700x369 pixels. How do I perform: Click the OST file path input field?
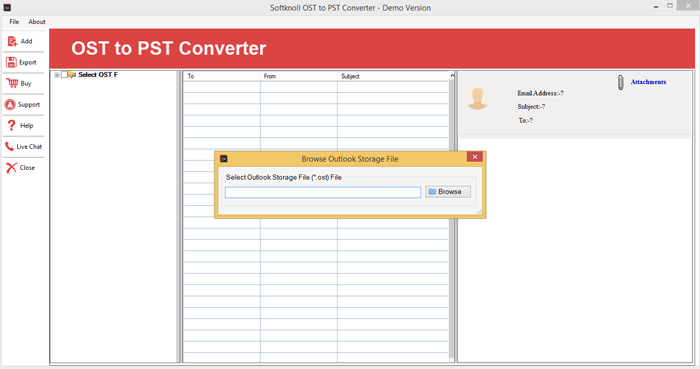pos(323,192)
